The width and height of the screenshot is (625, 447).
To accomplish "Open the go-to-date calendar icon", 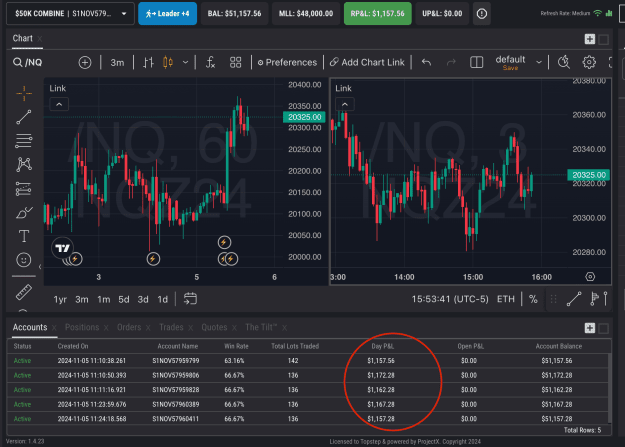I will (190, 299).
